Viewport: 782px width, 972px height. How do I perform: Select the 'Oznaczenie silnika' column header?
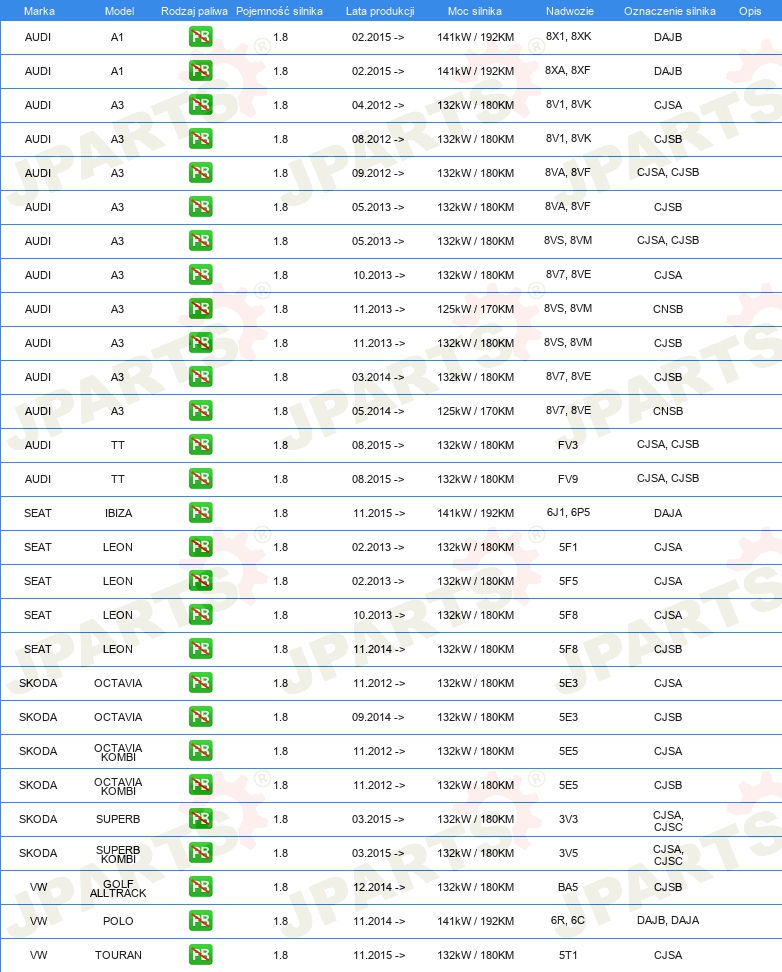[x=670, y=11]
